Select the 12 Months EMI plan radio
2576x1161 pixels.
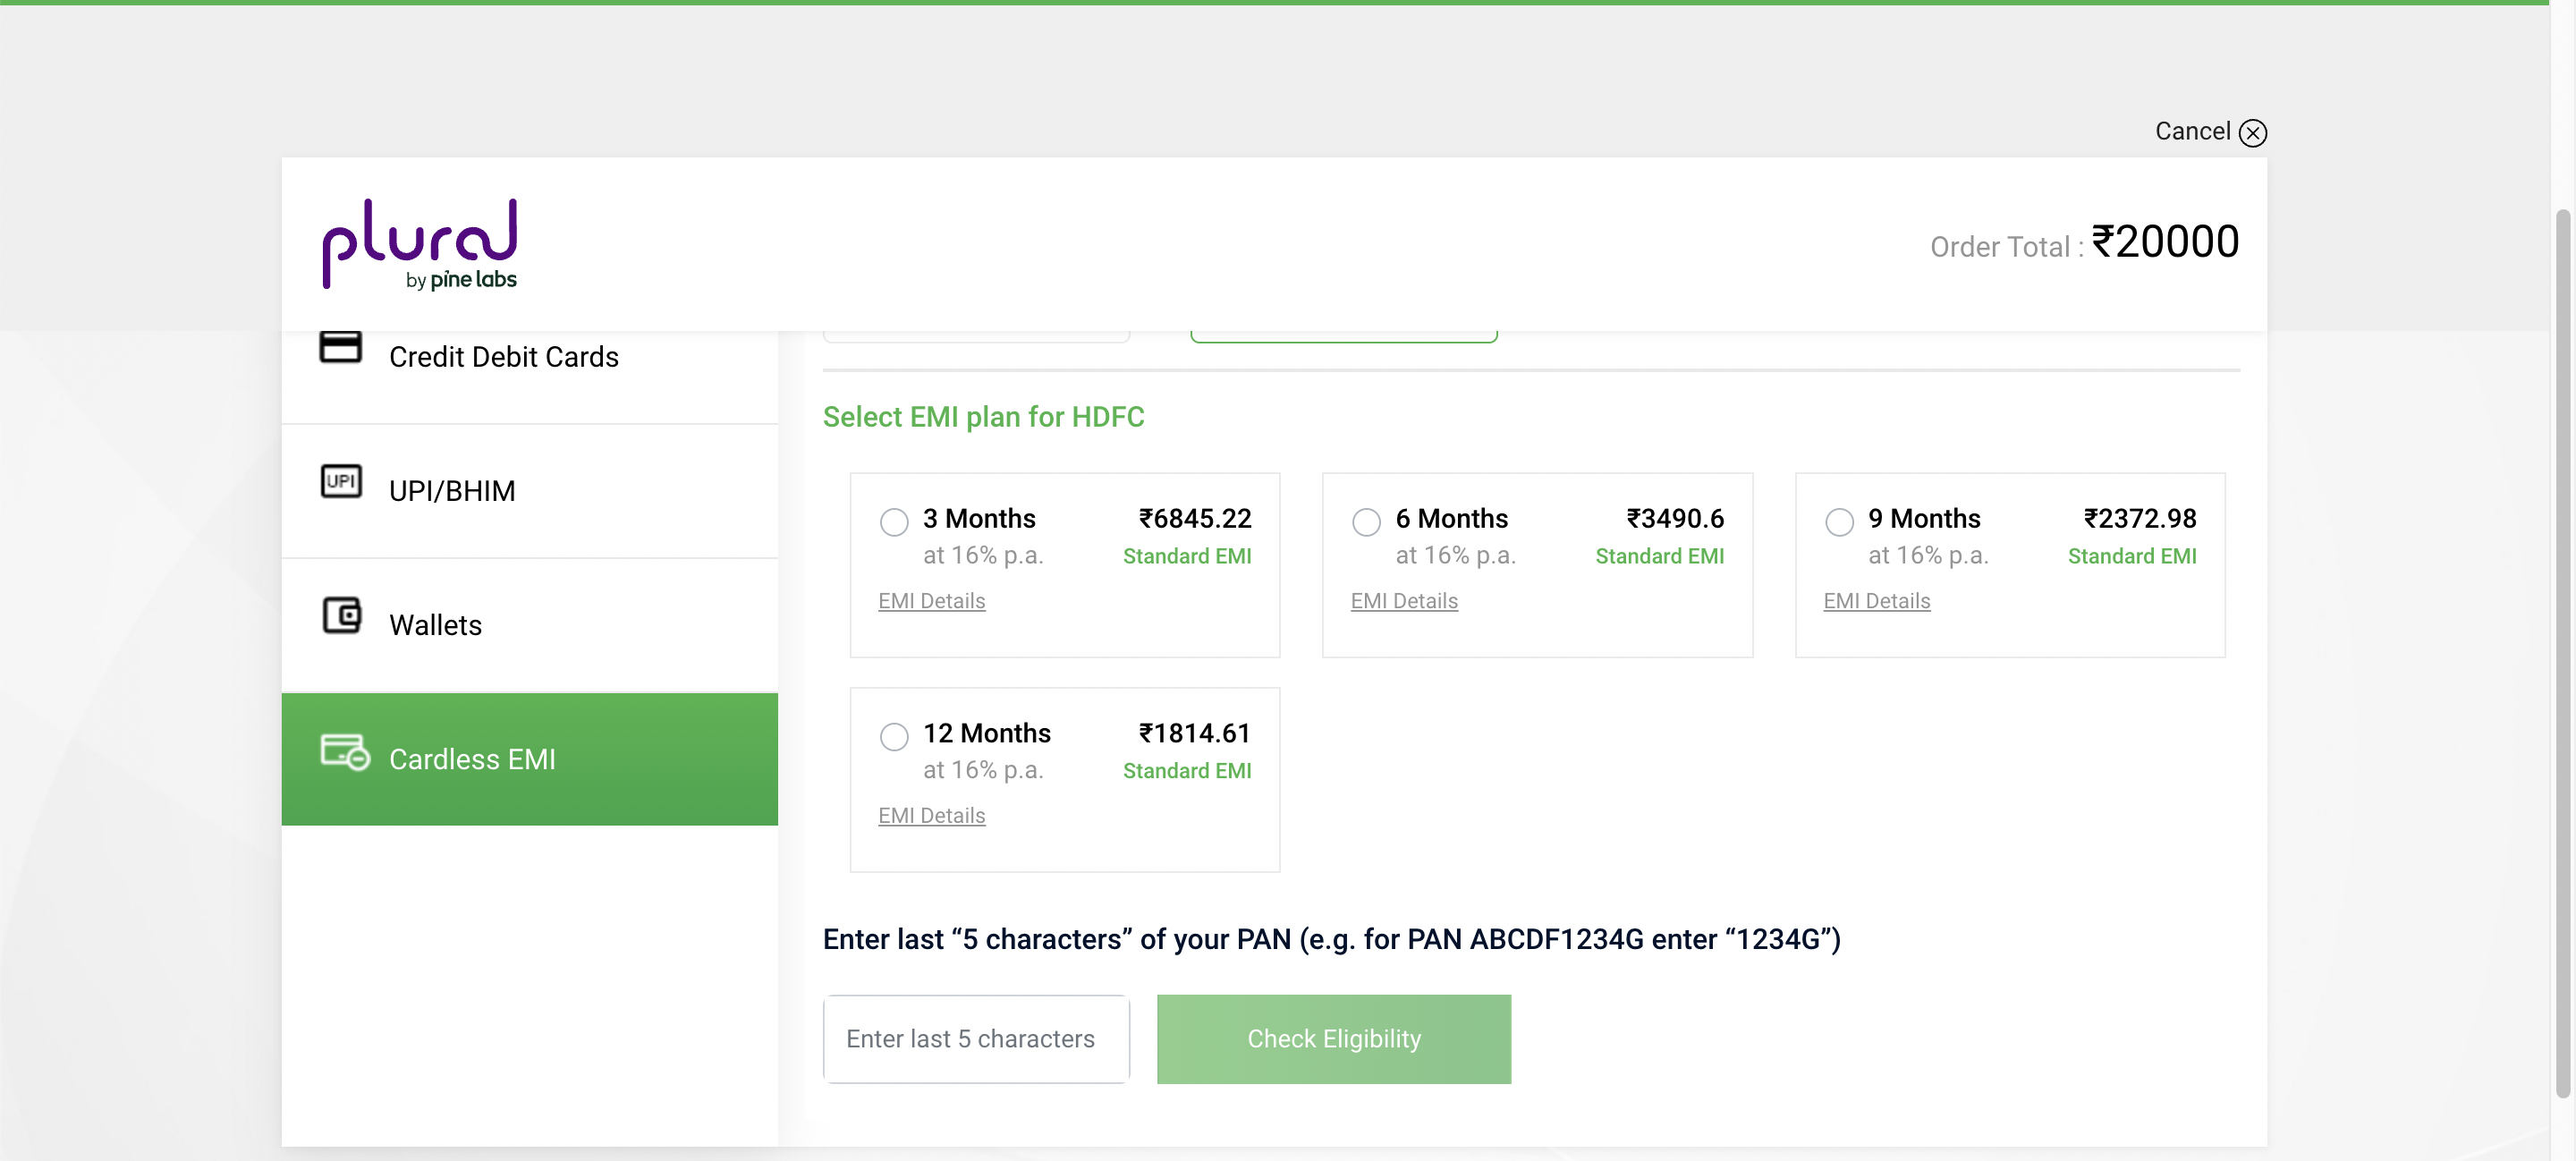click(x=894, y=737)
